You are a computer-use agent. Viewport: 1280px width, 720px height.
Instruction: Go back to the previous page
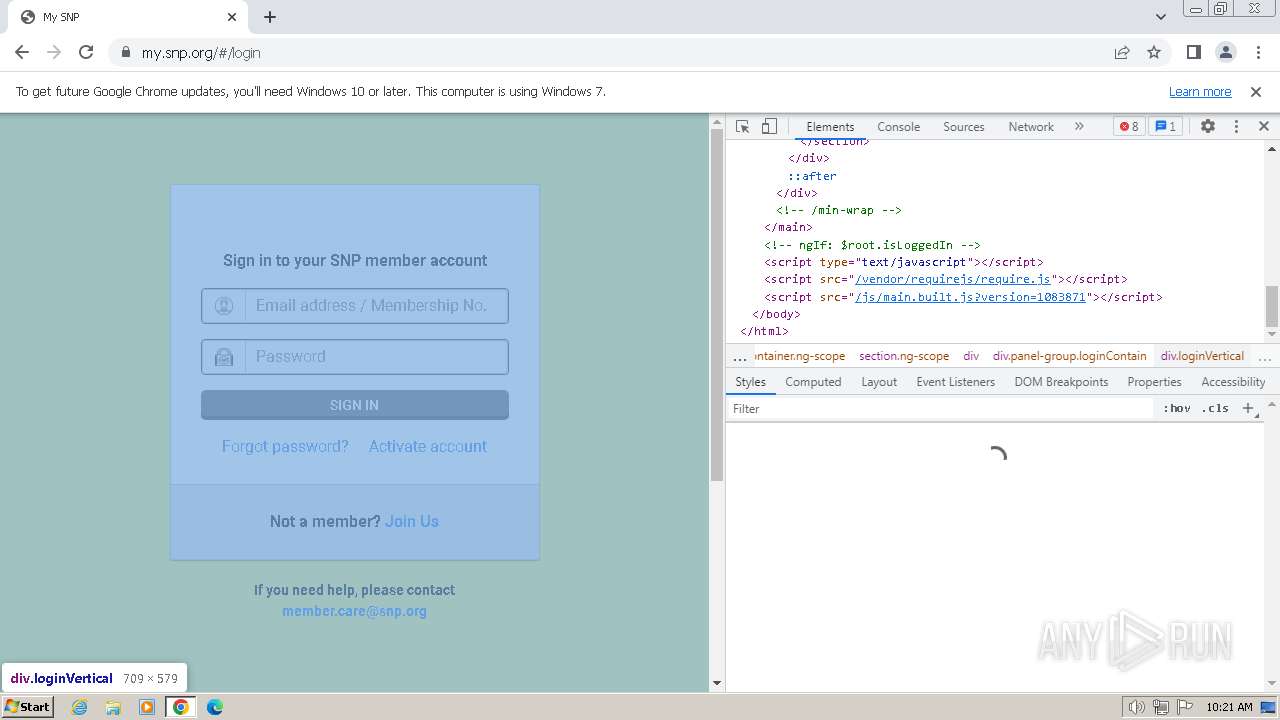(22, 53)
